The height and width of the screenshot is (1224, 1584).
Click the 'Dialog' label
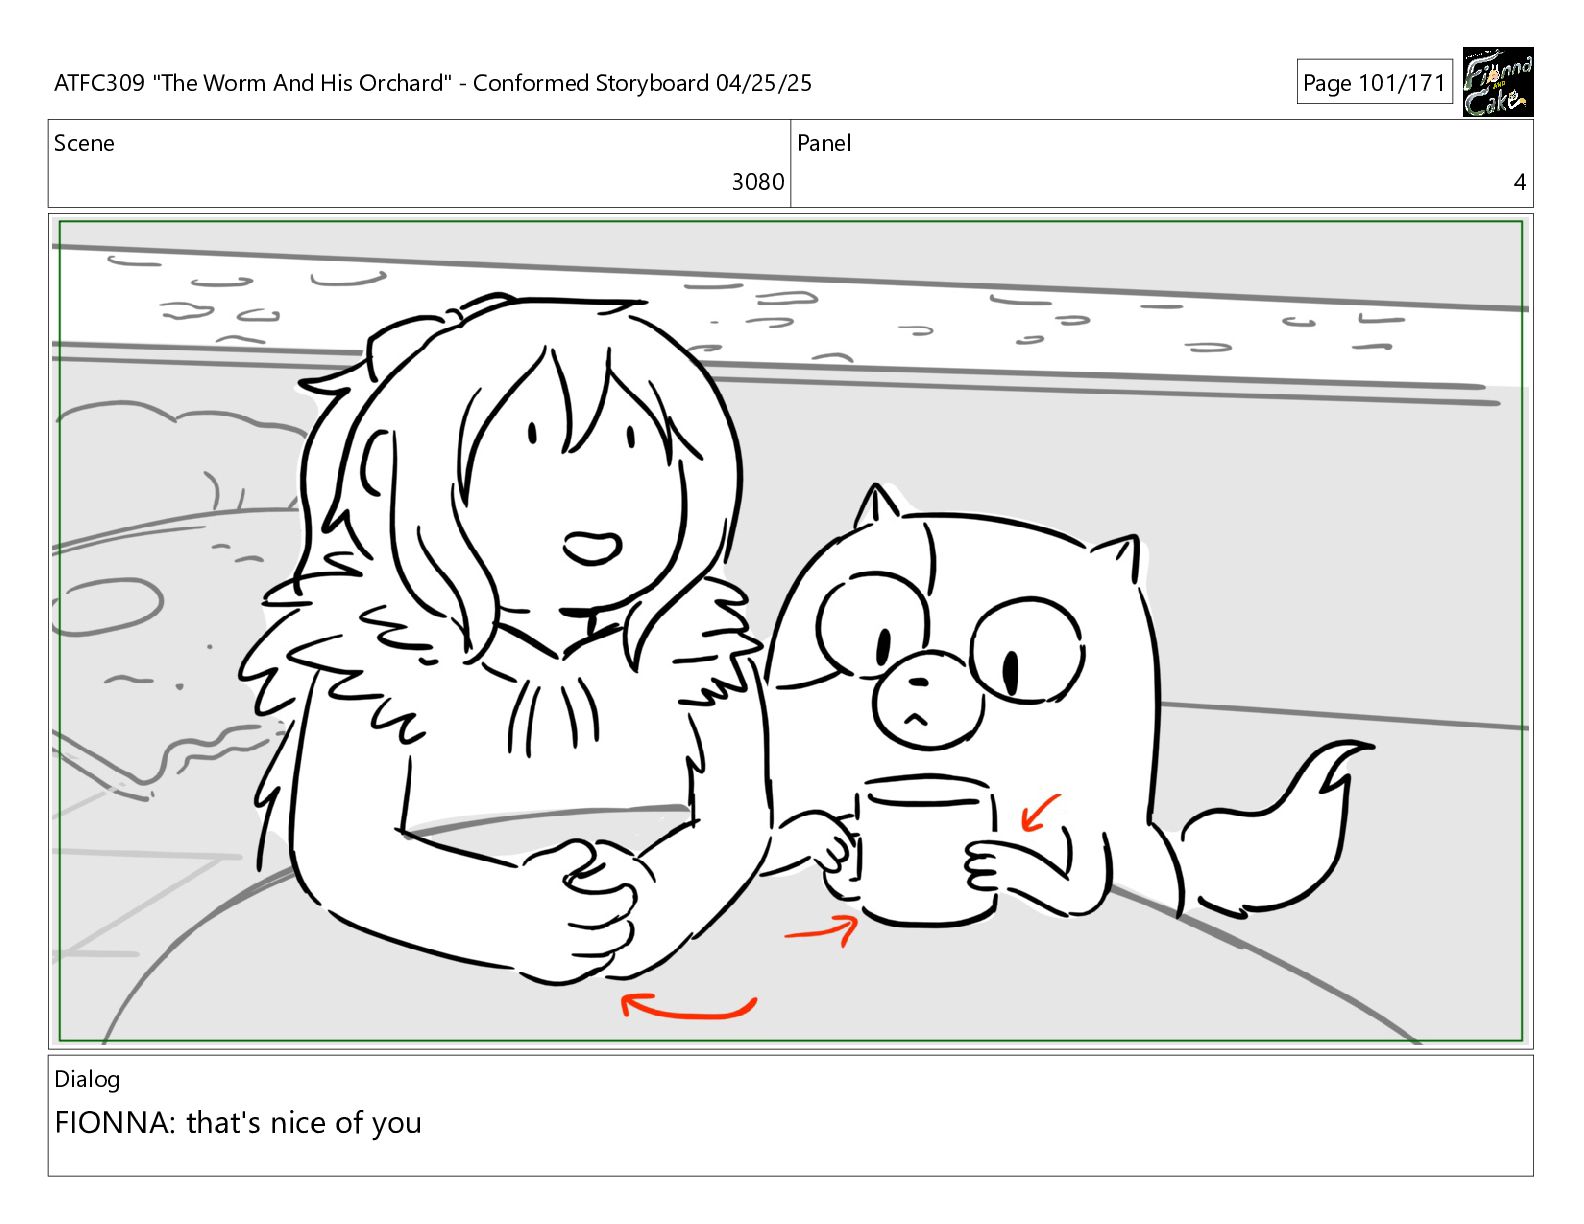point(87,1079)
